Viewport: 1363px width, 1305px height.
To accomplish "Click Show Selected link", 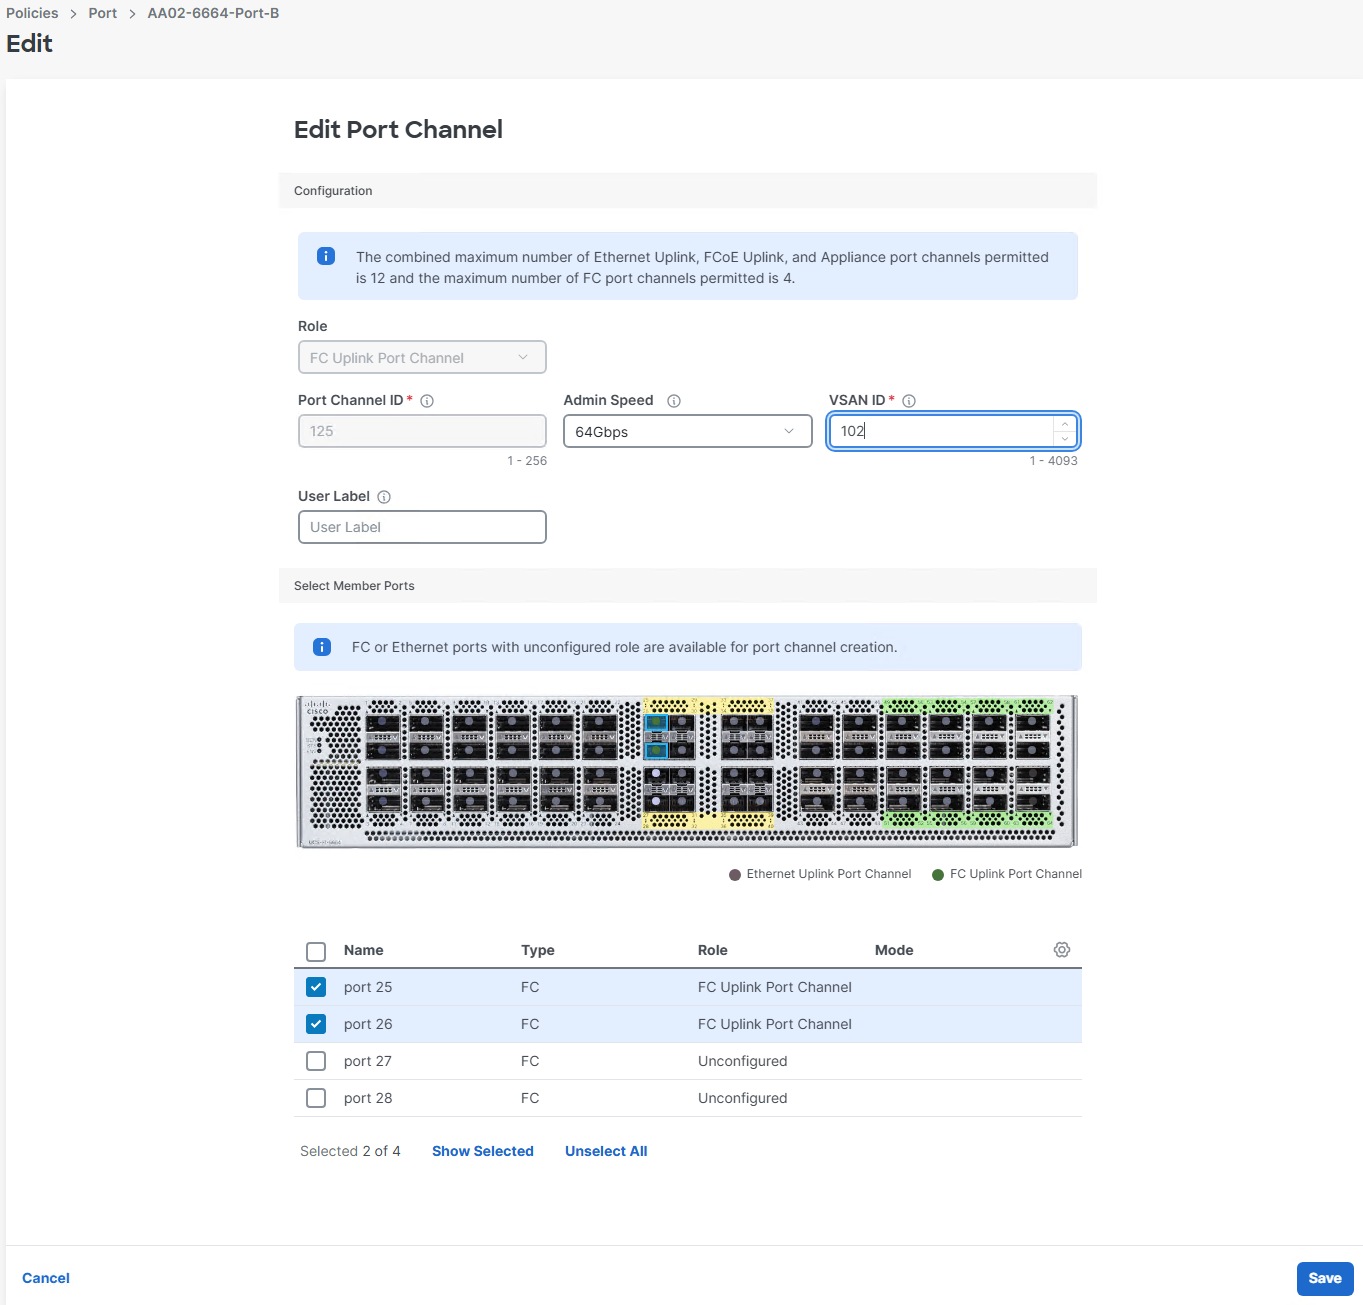I will pos(483,1151).
